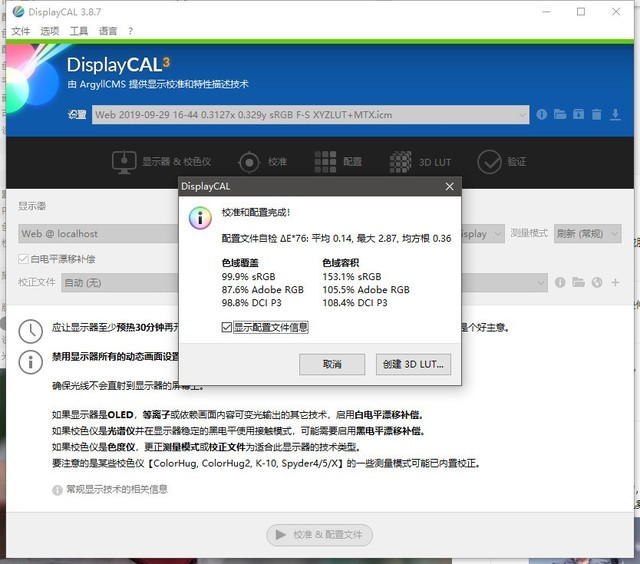Open the File menu (文件)
The height and width of the screenshot is (564, 640).
pos(20,31)
